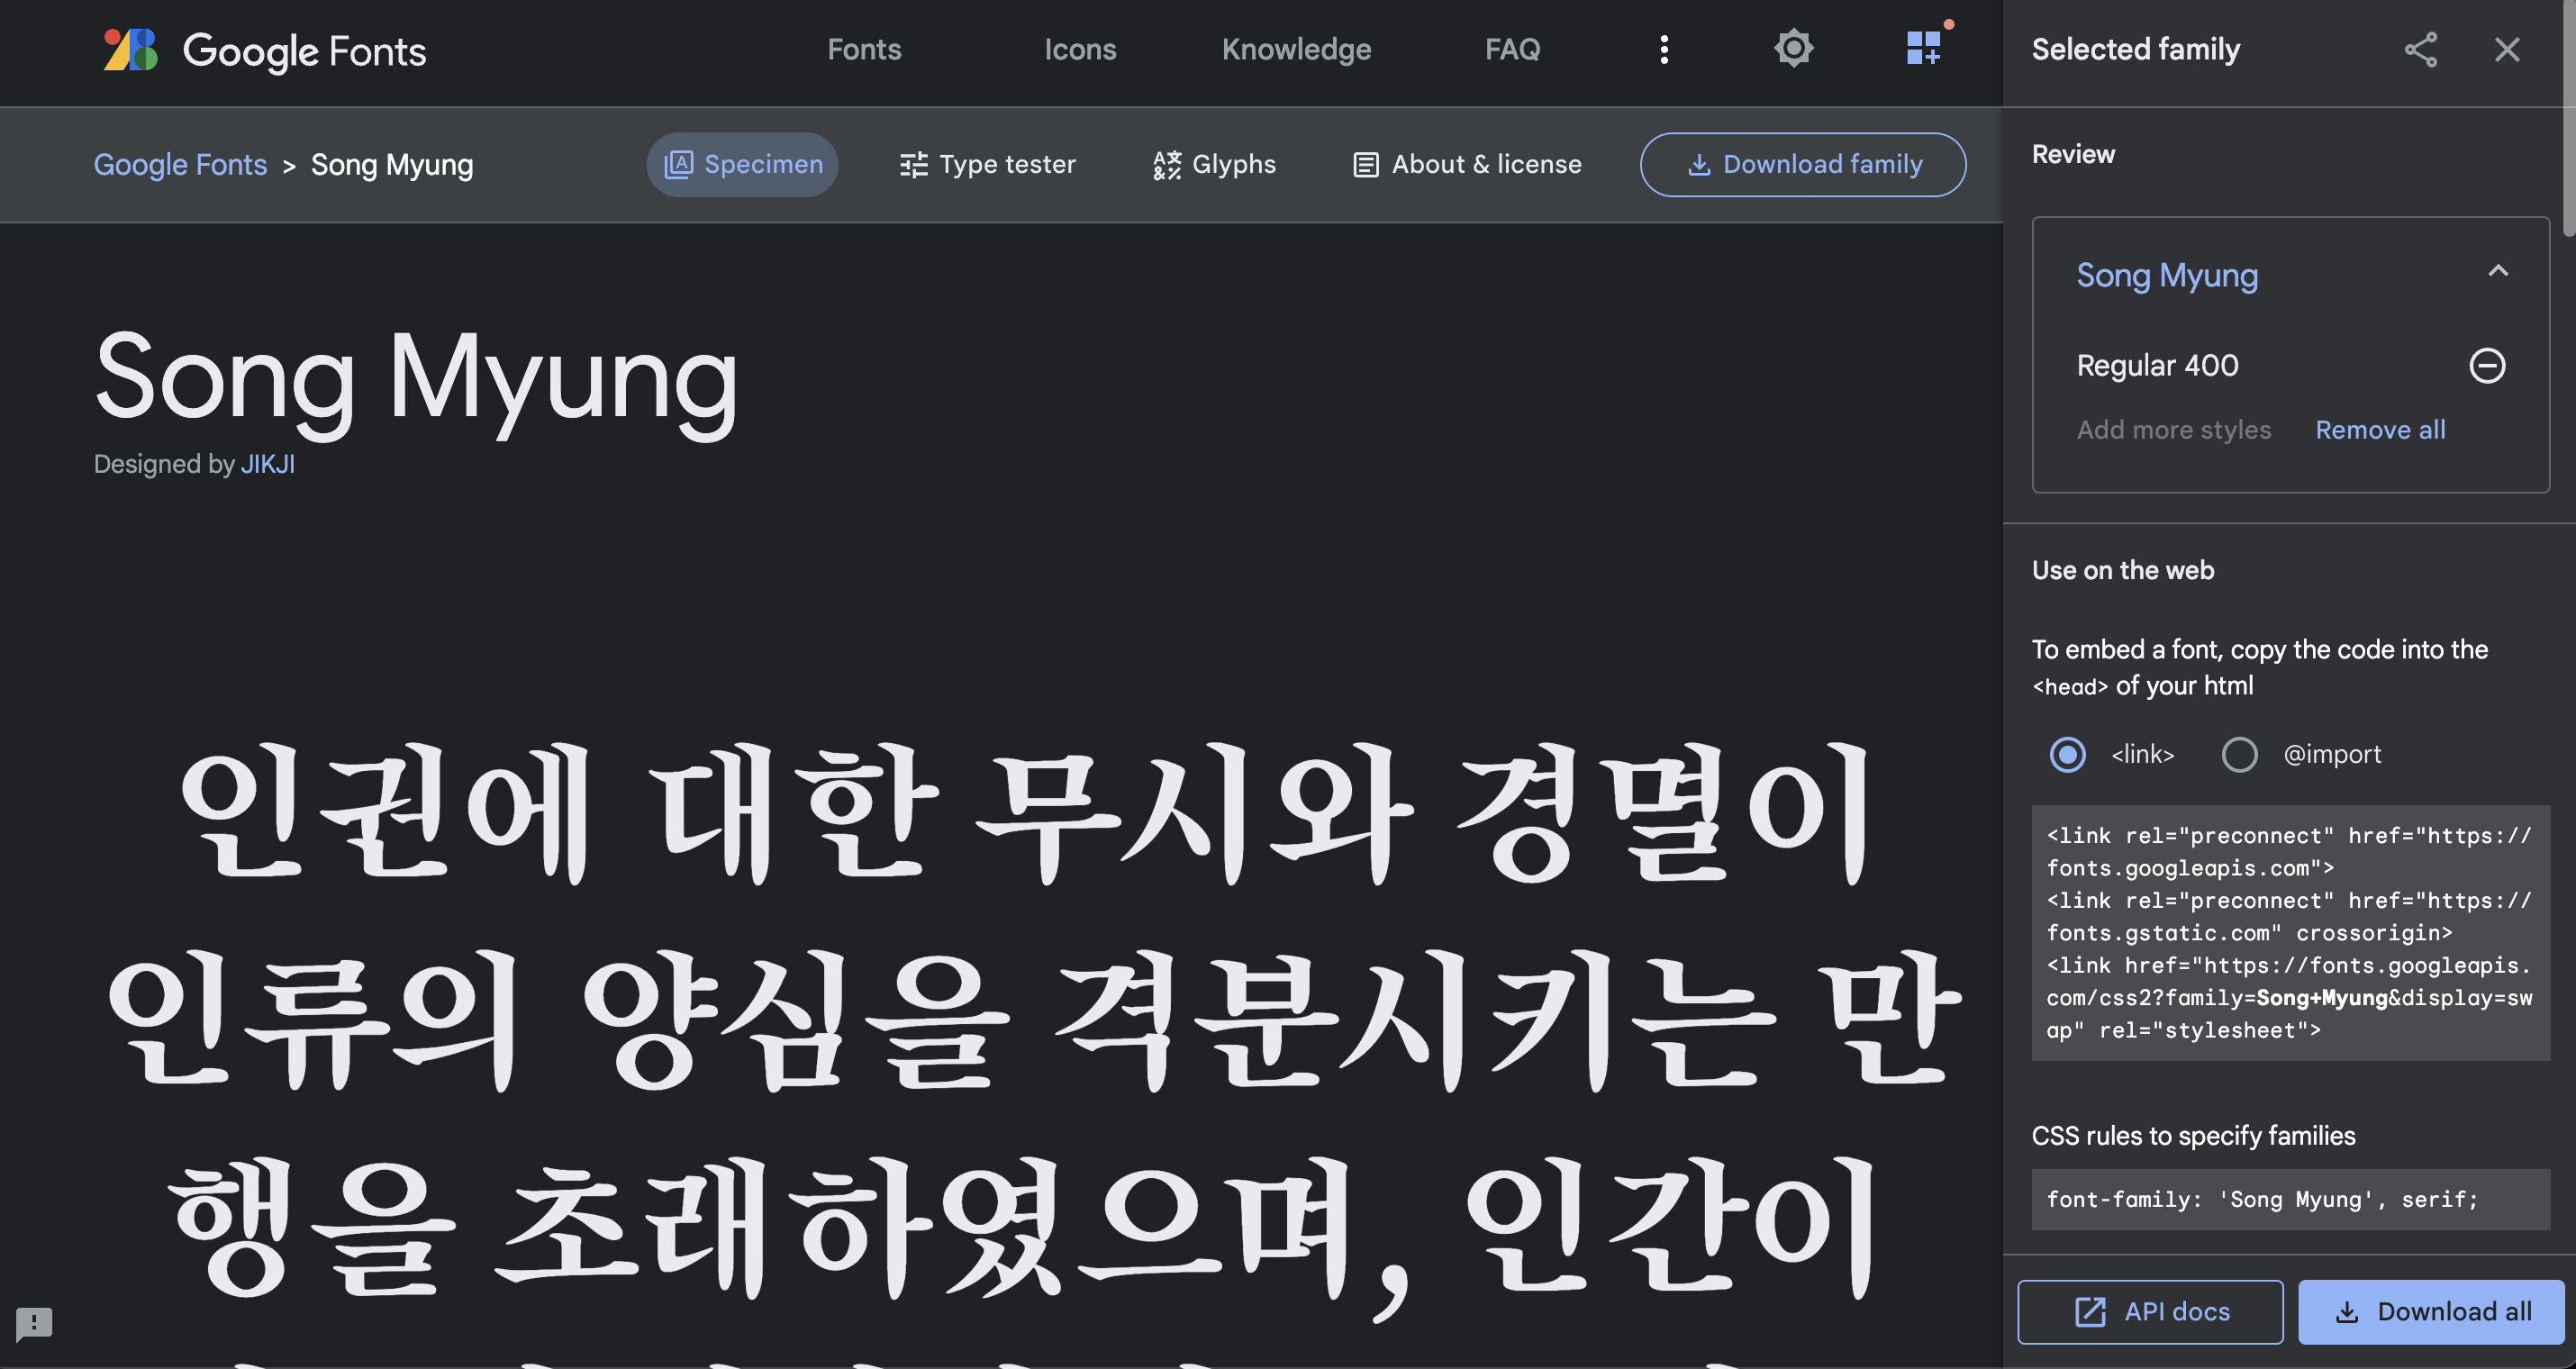
Task: Click the link embed code block
Action: tap(2290, 933)
